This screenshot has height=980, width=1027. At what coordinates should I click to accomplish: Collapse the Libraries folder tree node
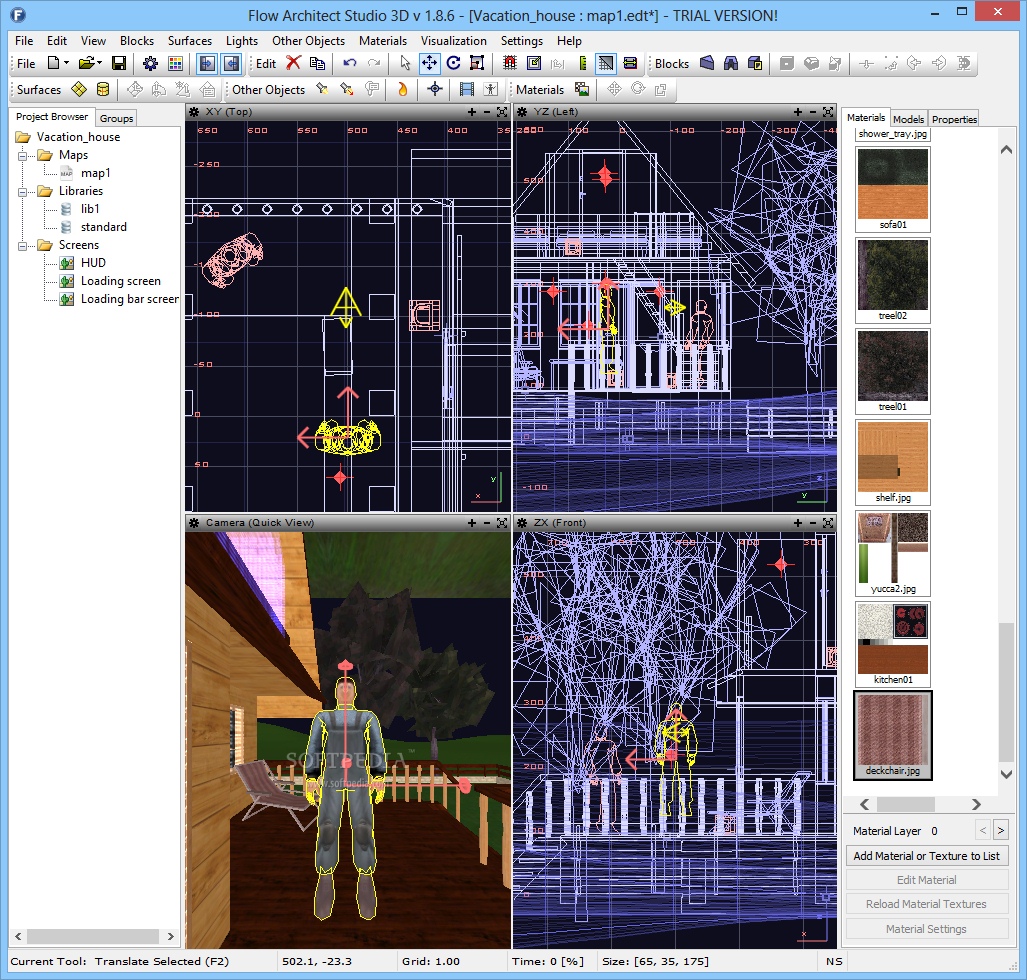tap(23, 192)
